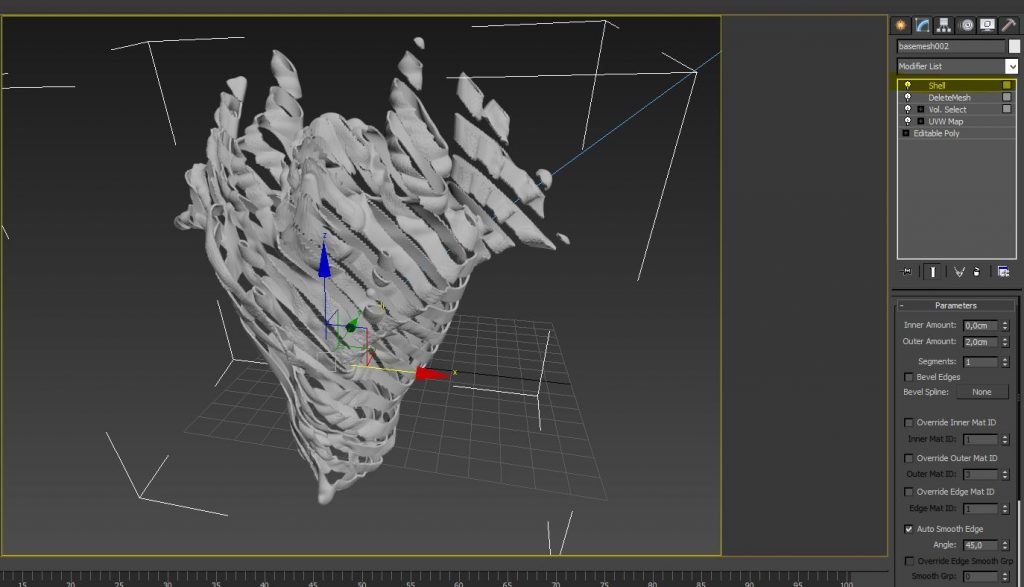Toggle Show End Result button

[932, 271]
